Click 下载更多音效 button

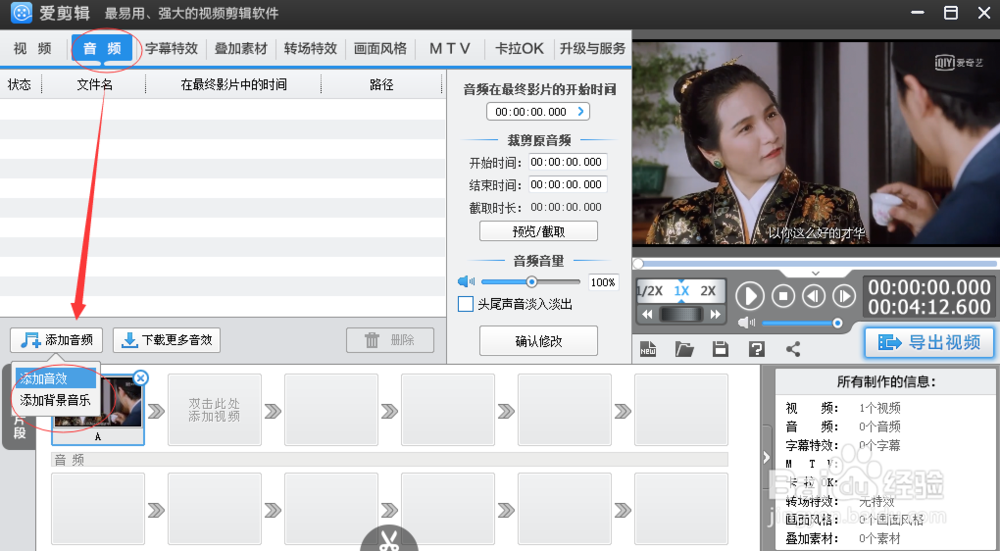[x=167, y=340]
